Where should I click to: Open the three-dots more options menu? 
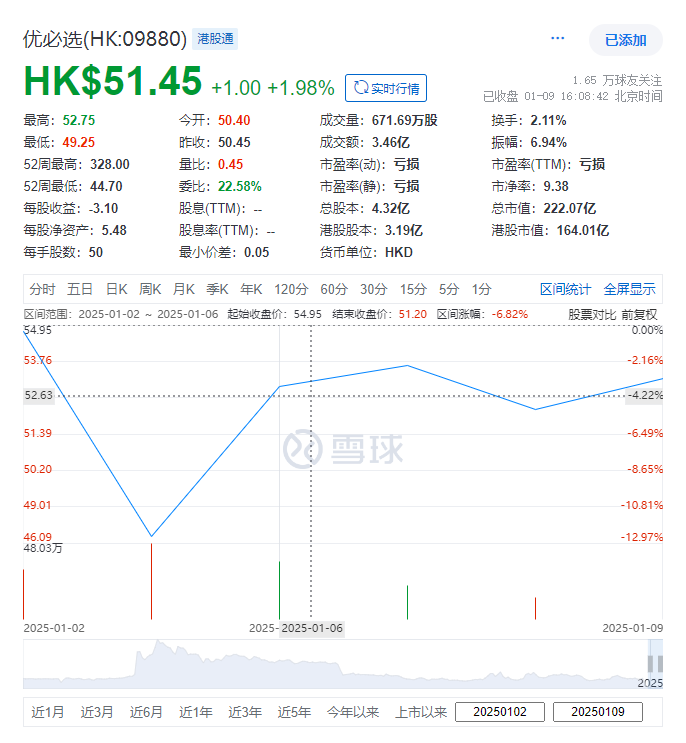click(558, 38)
